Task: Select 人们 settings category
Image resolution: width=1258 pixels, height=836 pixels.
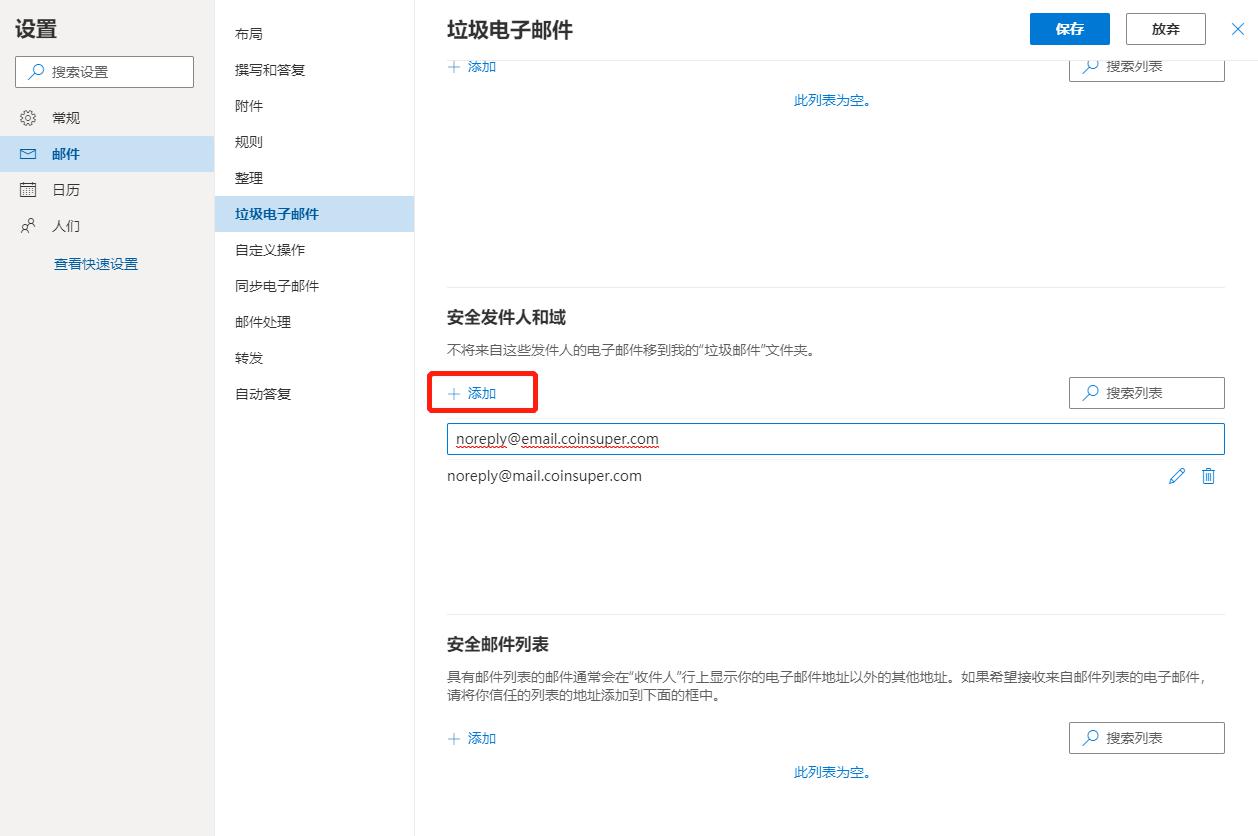Action: [107, 226]
